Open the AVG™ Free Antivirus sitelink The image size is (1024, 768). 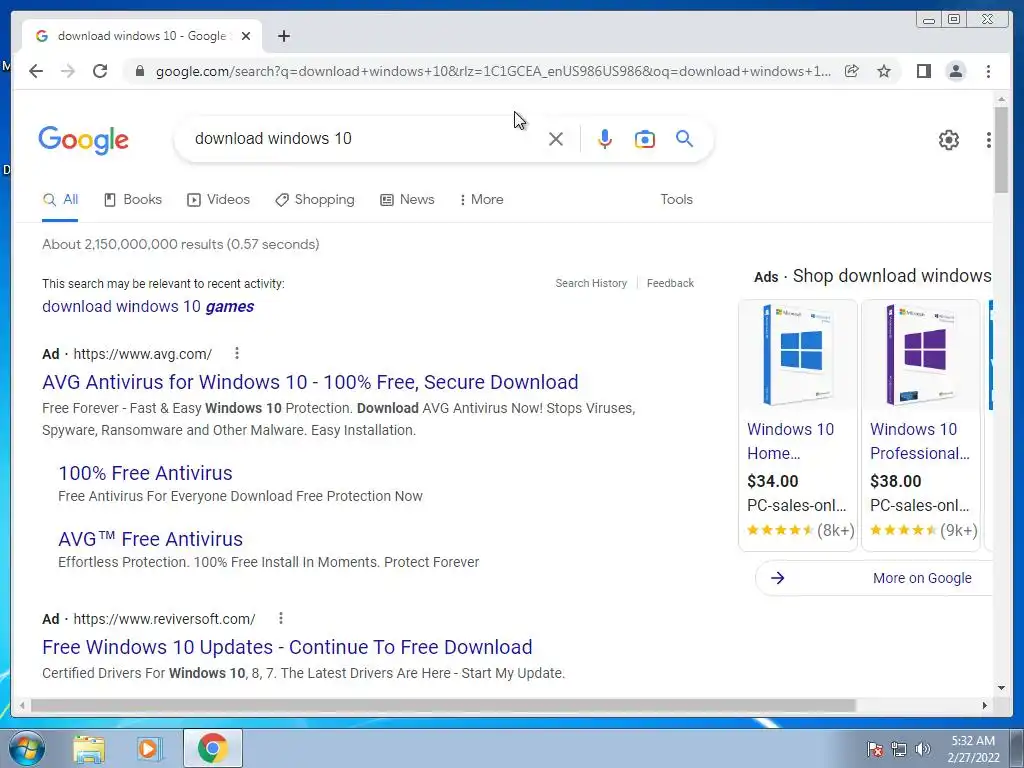pyautogui.click(x=150, y=539)
